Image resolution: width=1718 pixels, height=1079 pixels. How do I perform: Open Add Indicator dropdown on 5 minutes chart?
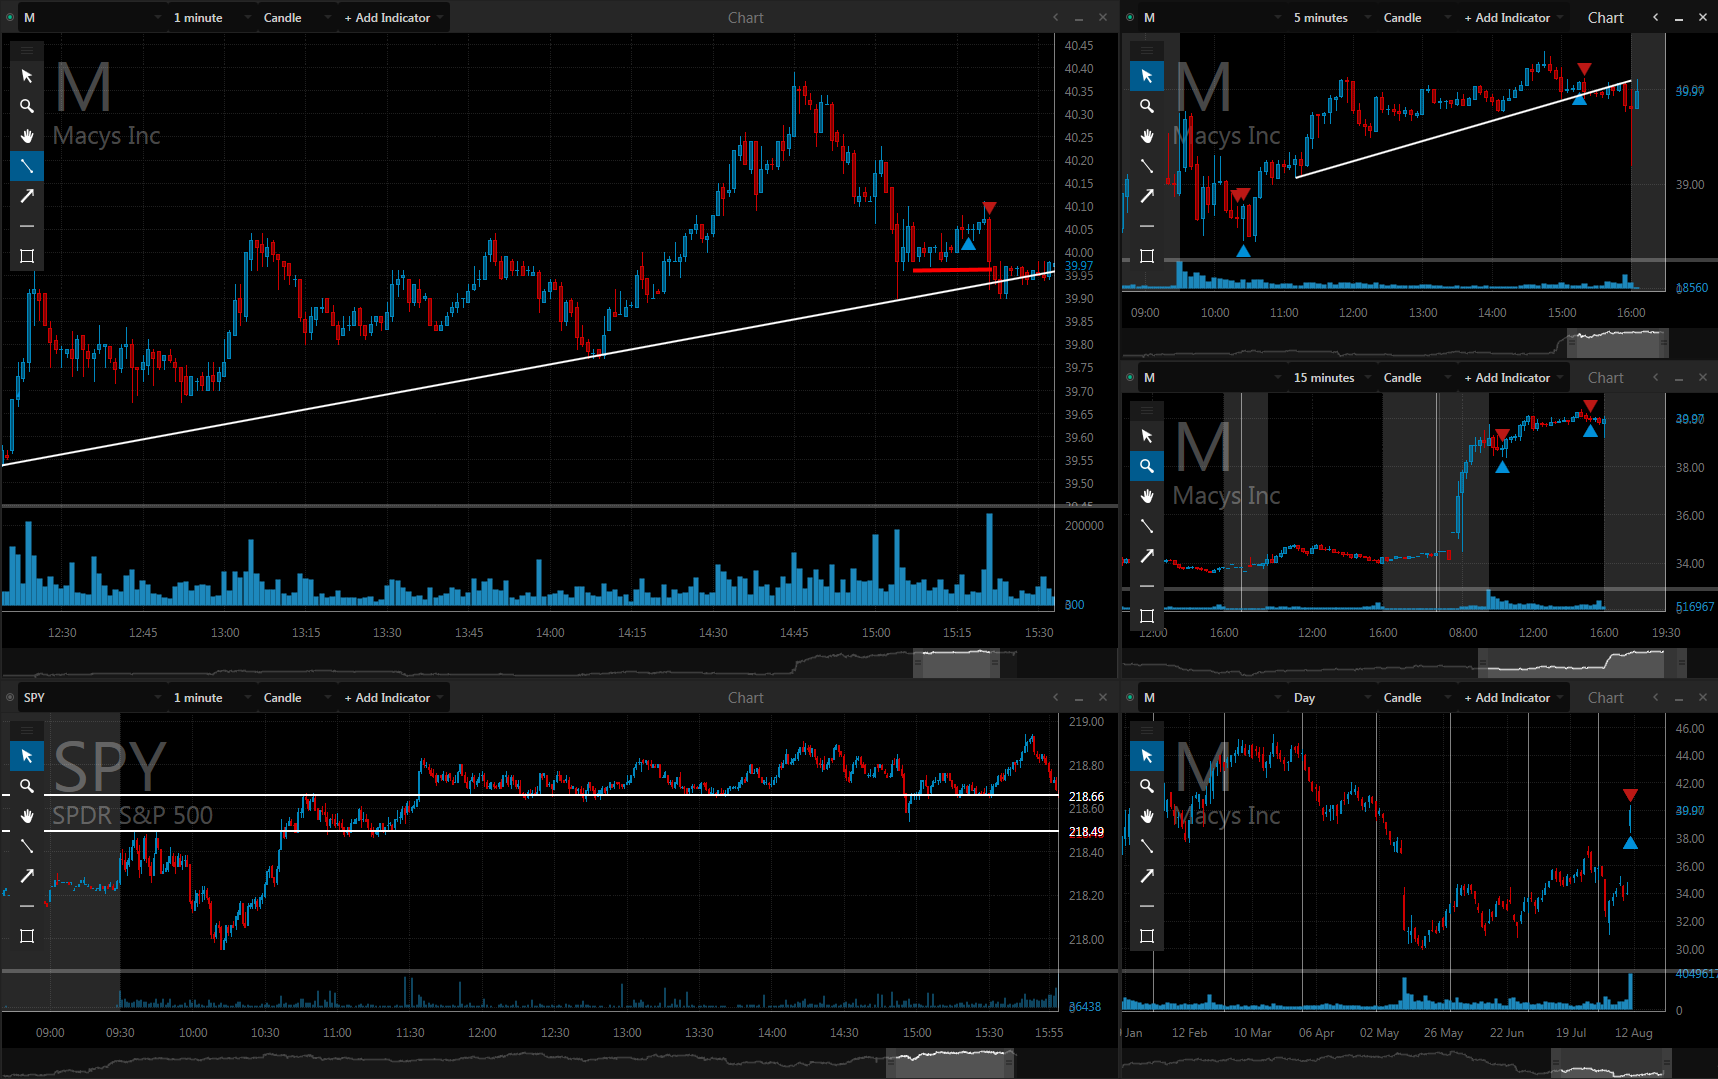coord(1513,18)
